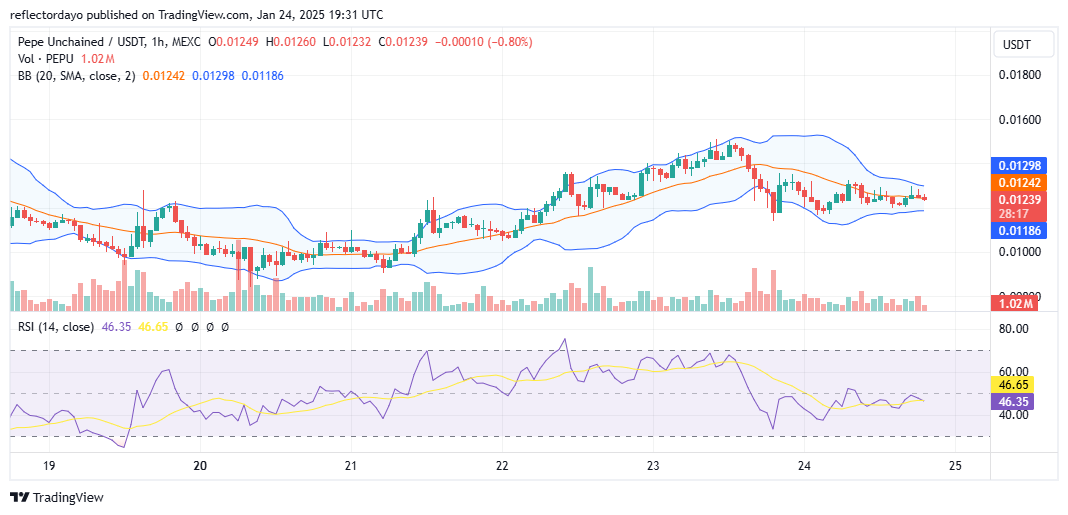Click date 20 on time axis

click(x=200, y=465)
